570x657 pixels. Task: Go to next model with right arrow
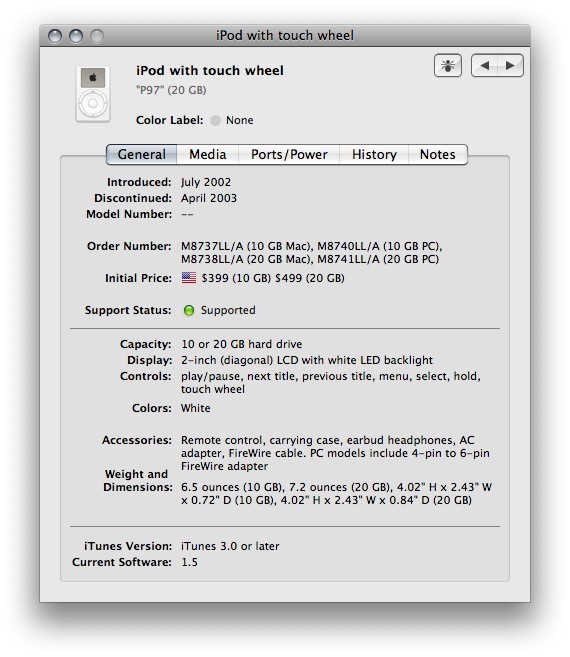tap(510, 65)
